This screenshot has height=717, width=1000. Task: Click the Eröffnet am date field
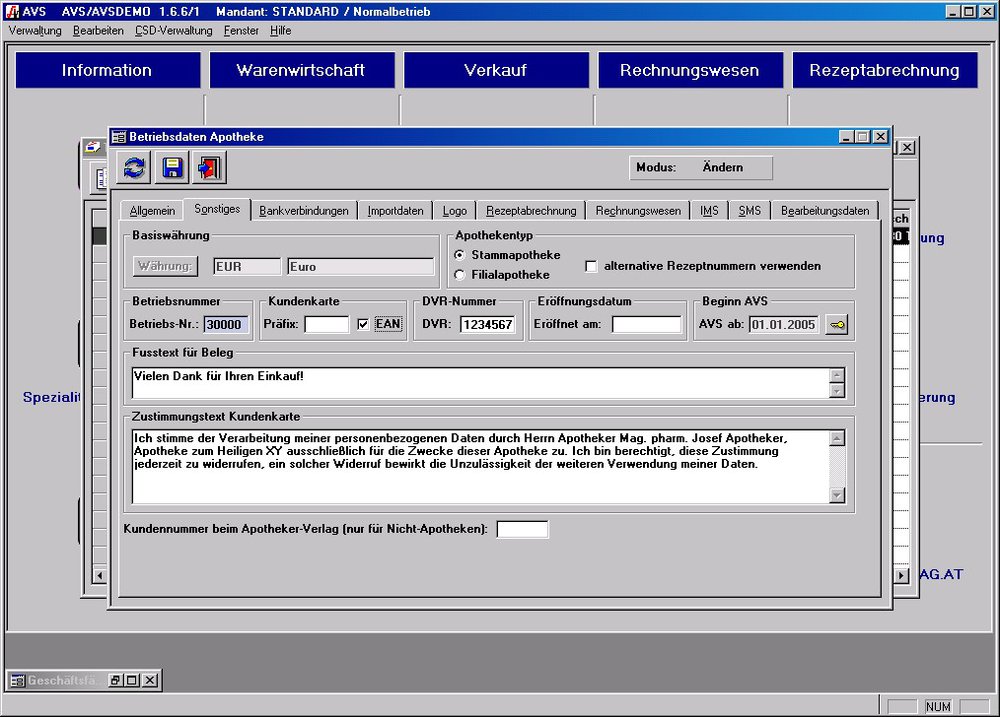646,324
